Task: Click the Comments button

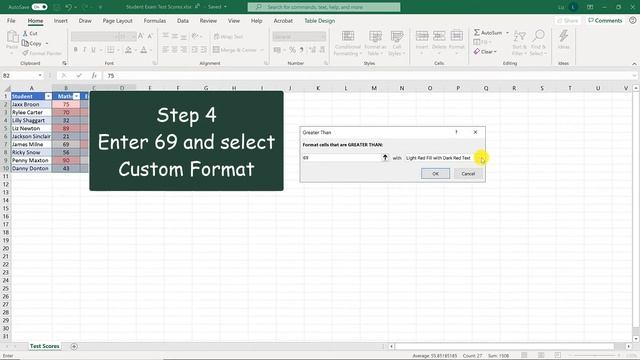Action: click(x=605, y=20)
